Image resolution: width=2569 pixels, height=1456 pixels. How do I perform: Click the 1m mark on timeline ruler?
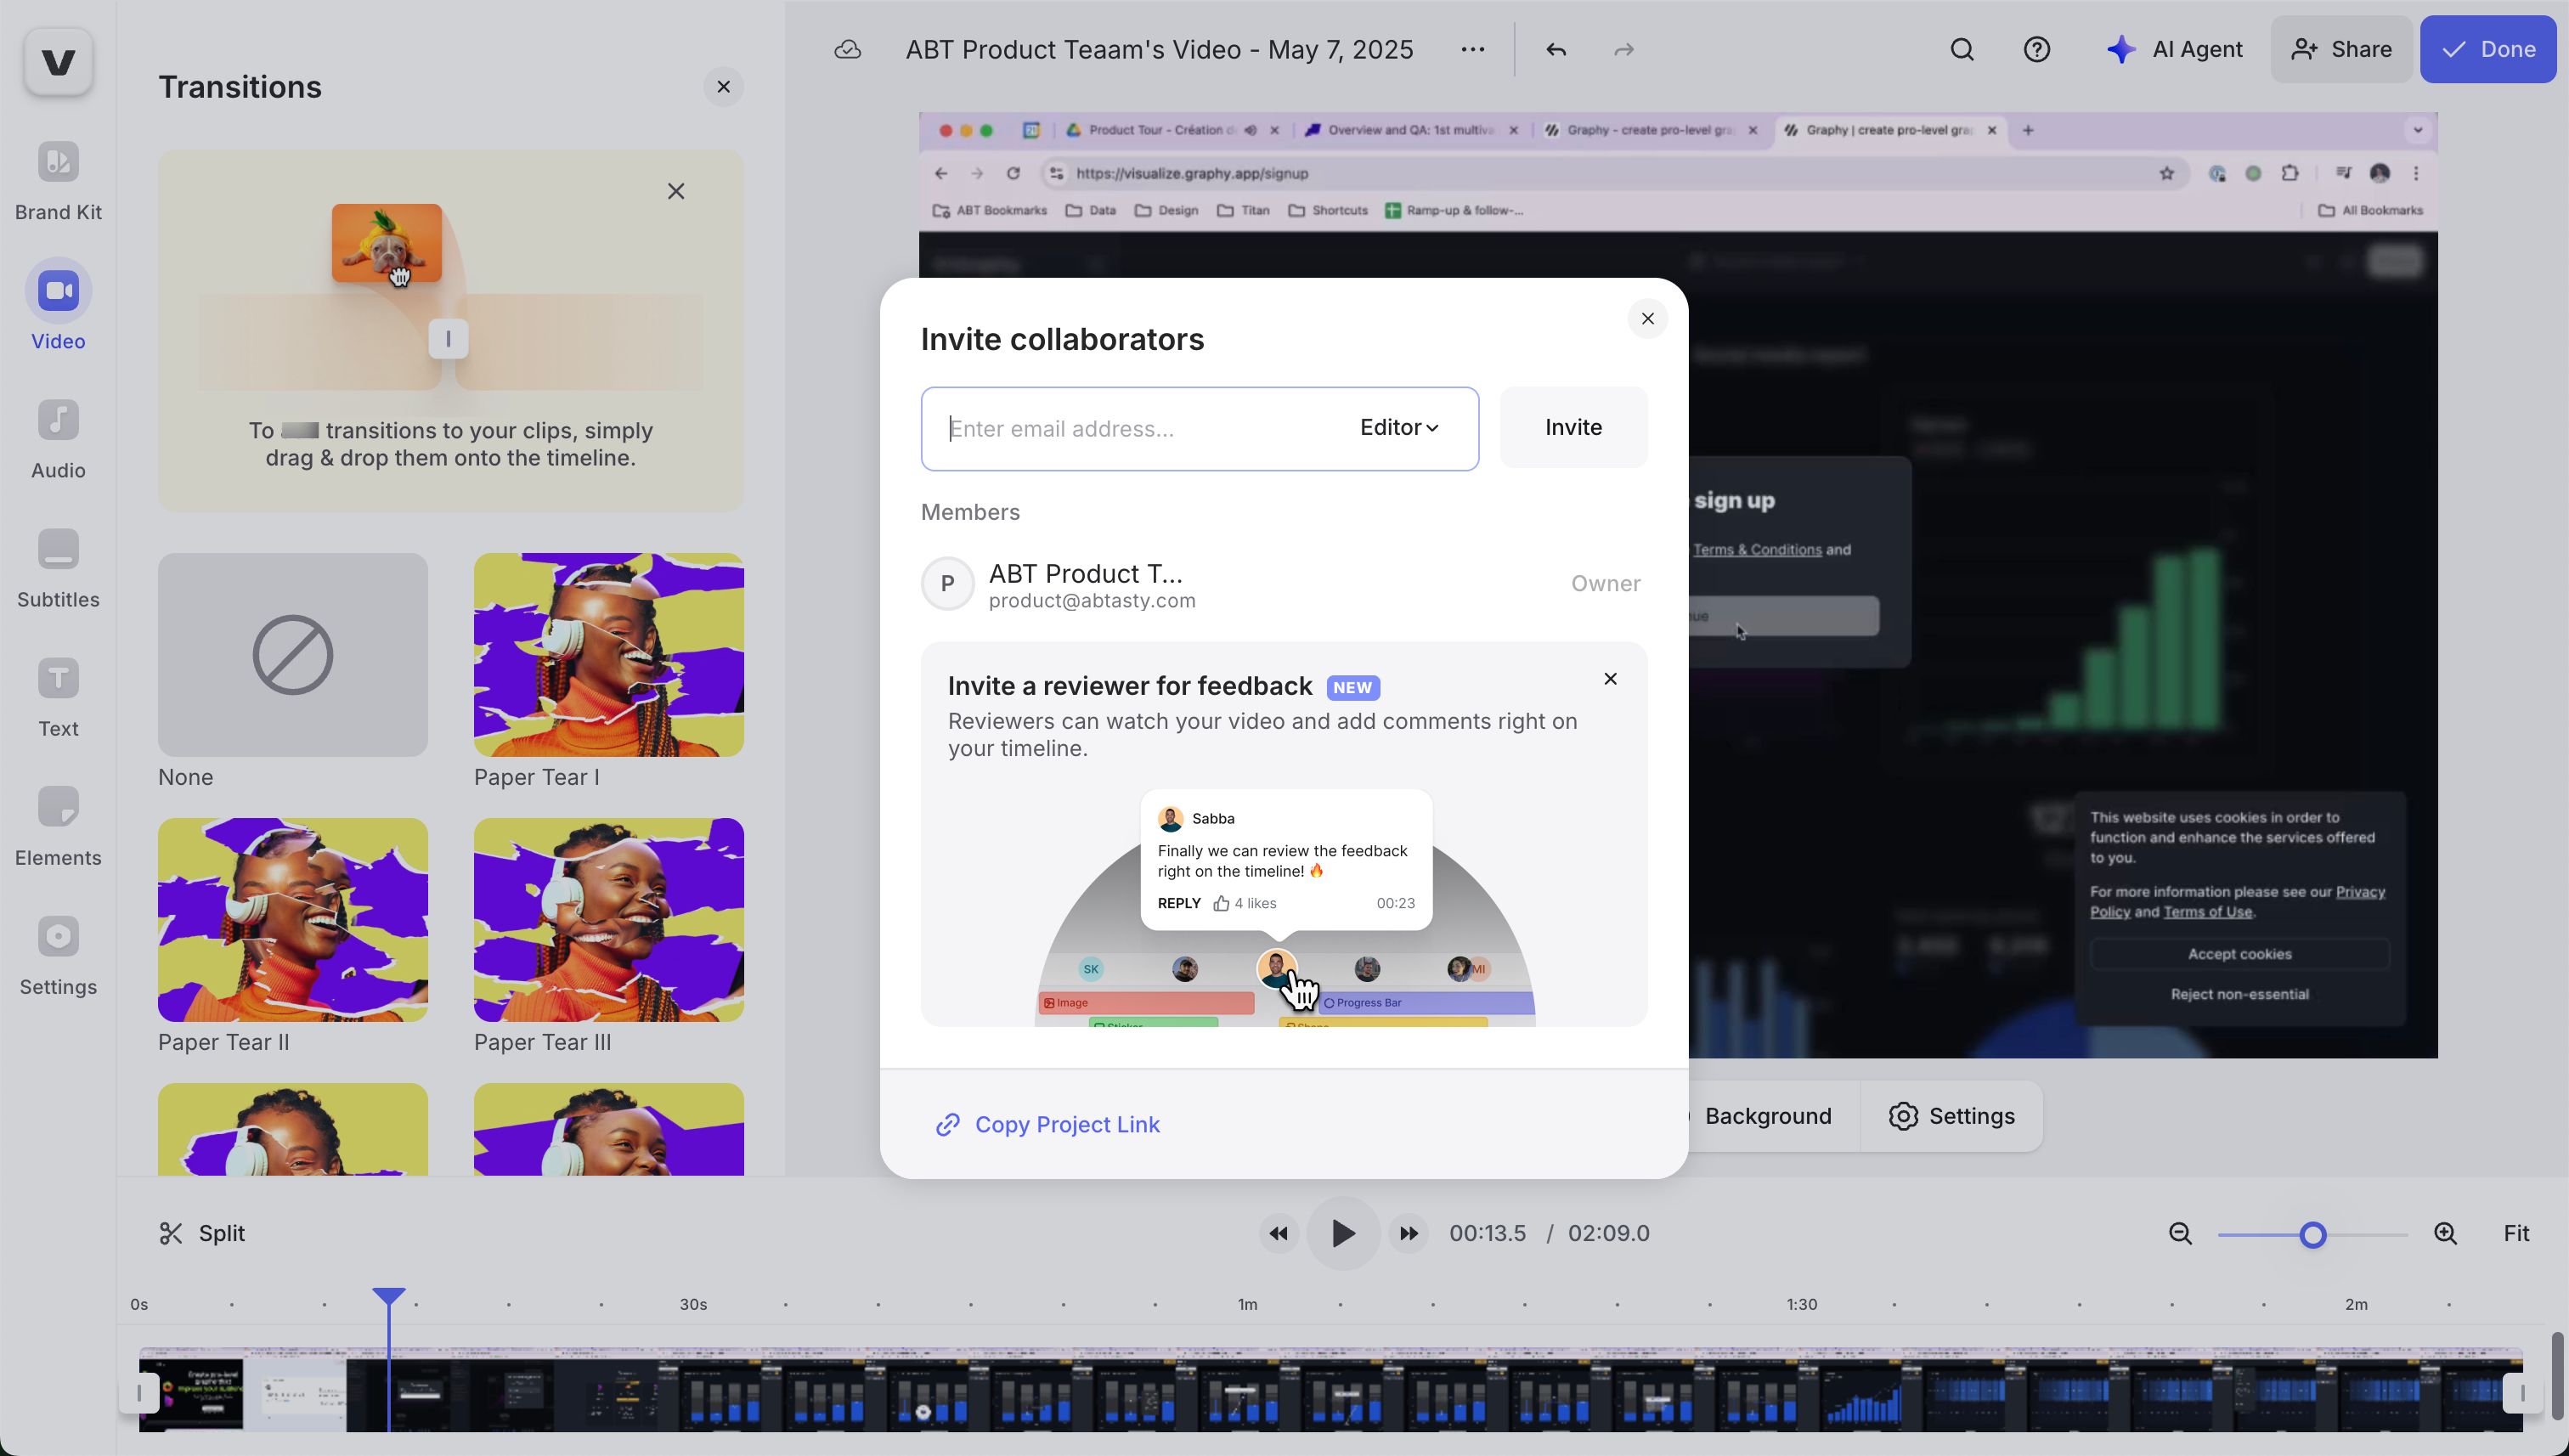1247,1304
